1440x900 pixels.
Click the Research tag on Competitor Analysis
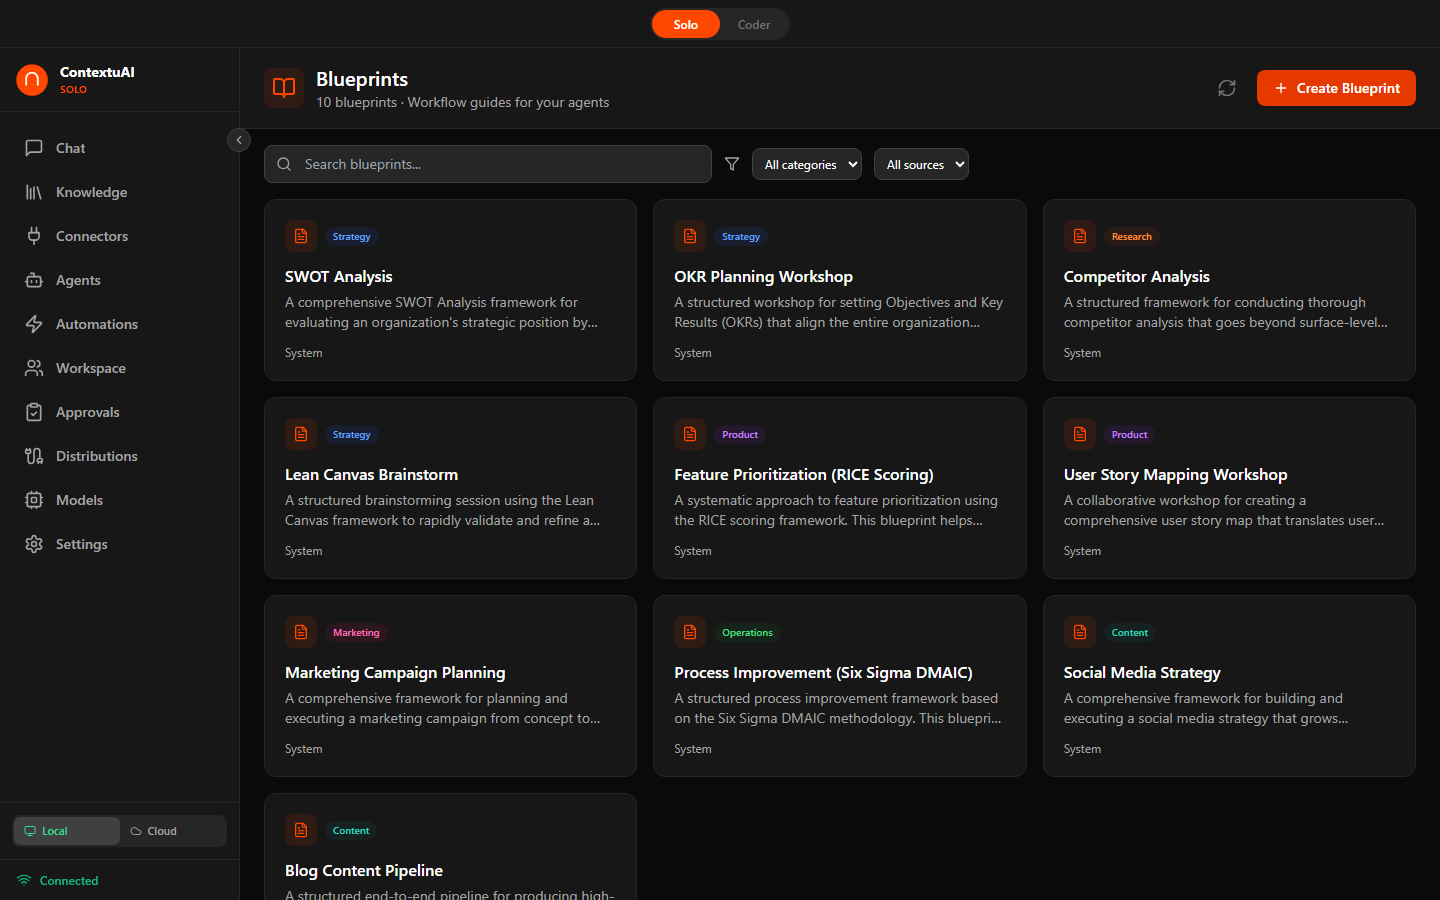[x=1132, y=237]
